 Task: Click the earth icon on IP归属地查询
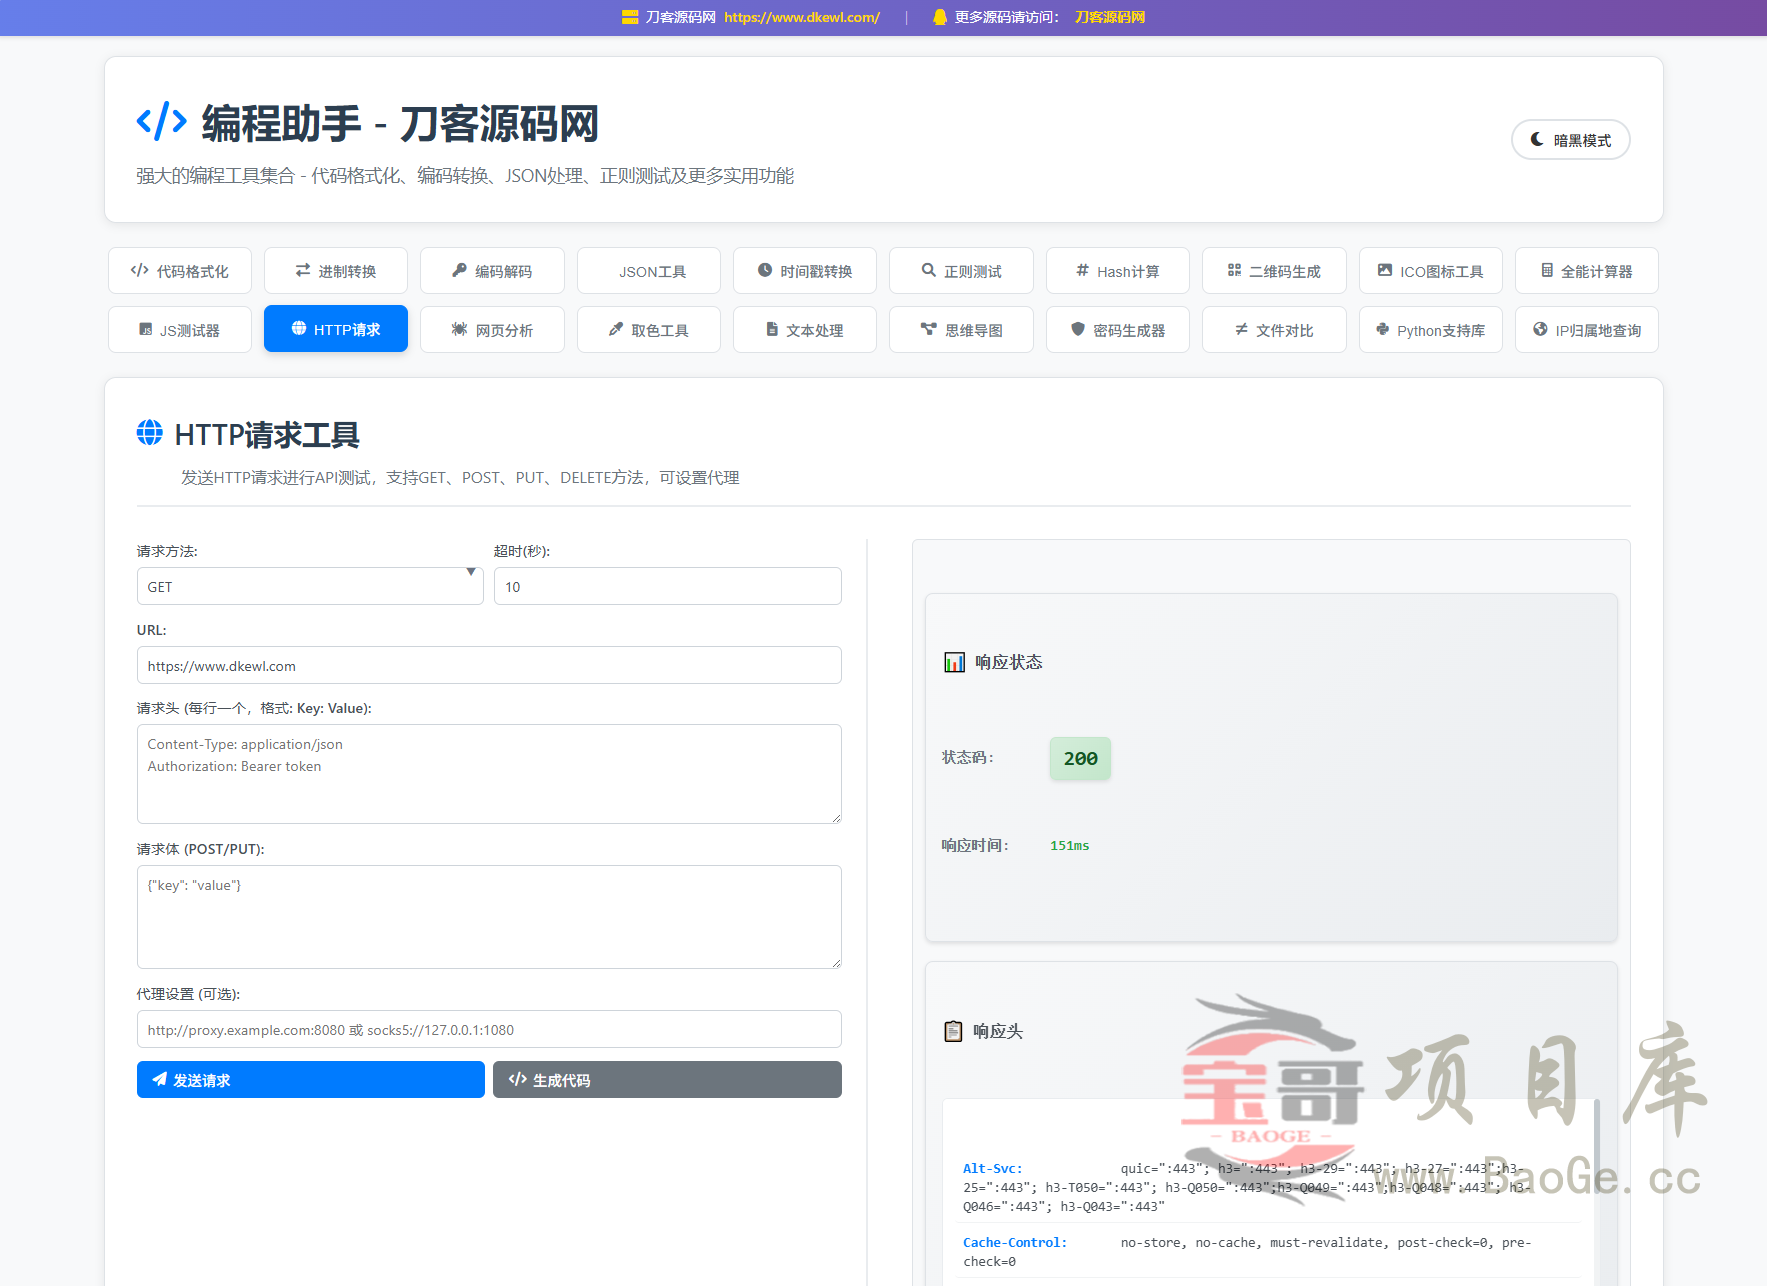coord(1540,329)
